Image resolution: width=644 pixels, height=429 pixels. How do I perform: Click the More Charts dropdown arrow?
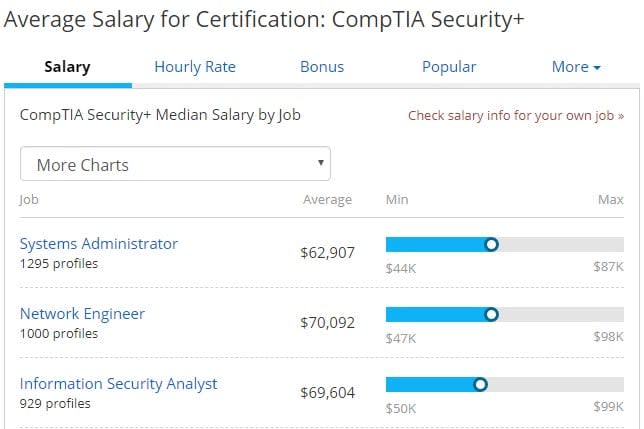[321, 163]
